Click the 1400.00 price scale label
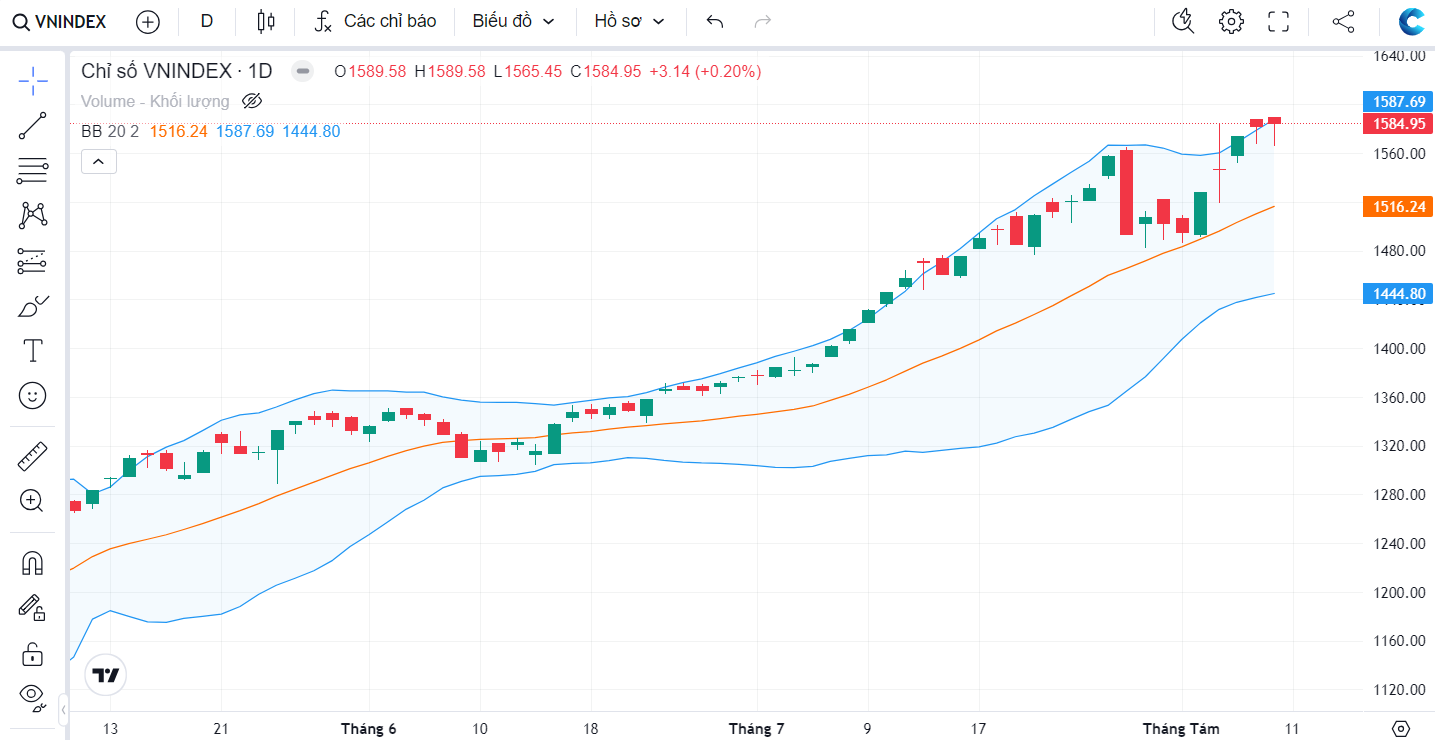Image resolution: width=1435 pixels, height=740 pixels. coord(1399,348)
